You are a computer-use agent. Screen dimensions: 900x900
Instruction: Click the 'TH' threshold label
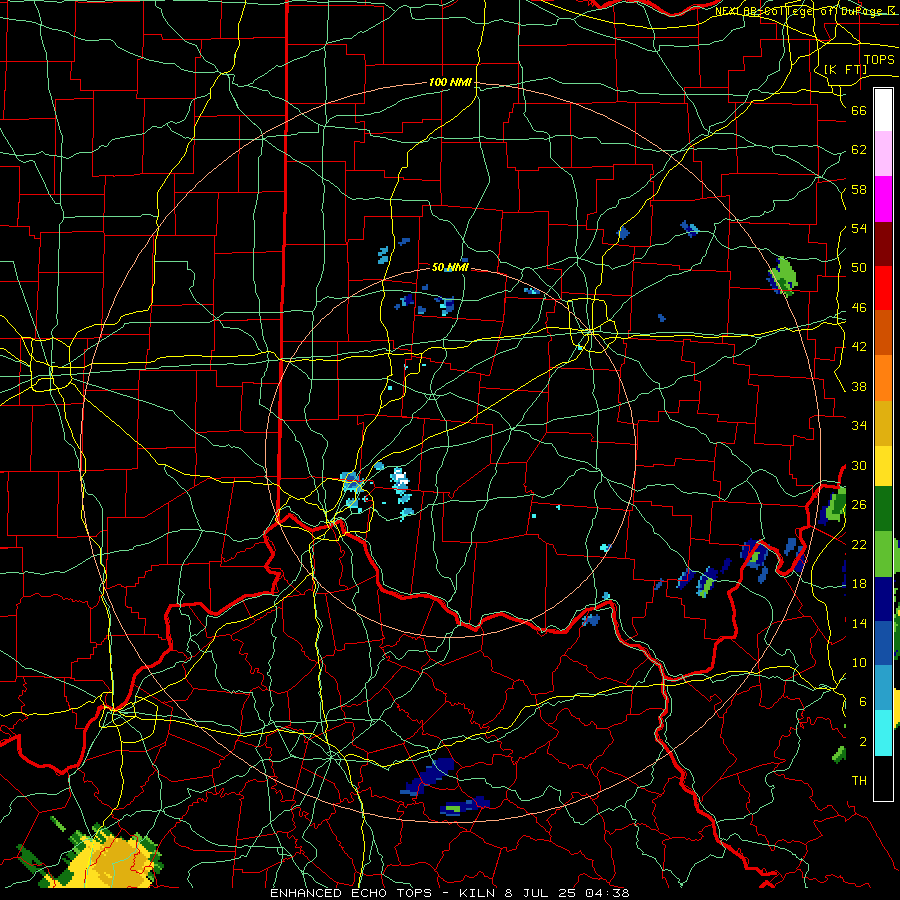point(859,780)
